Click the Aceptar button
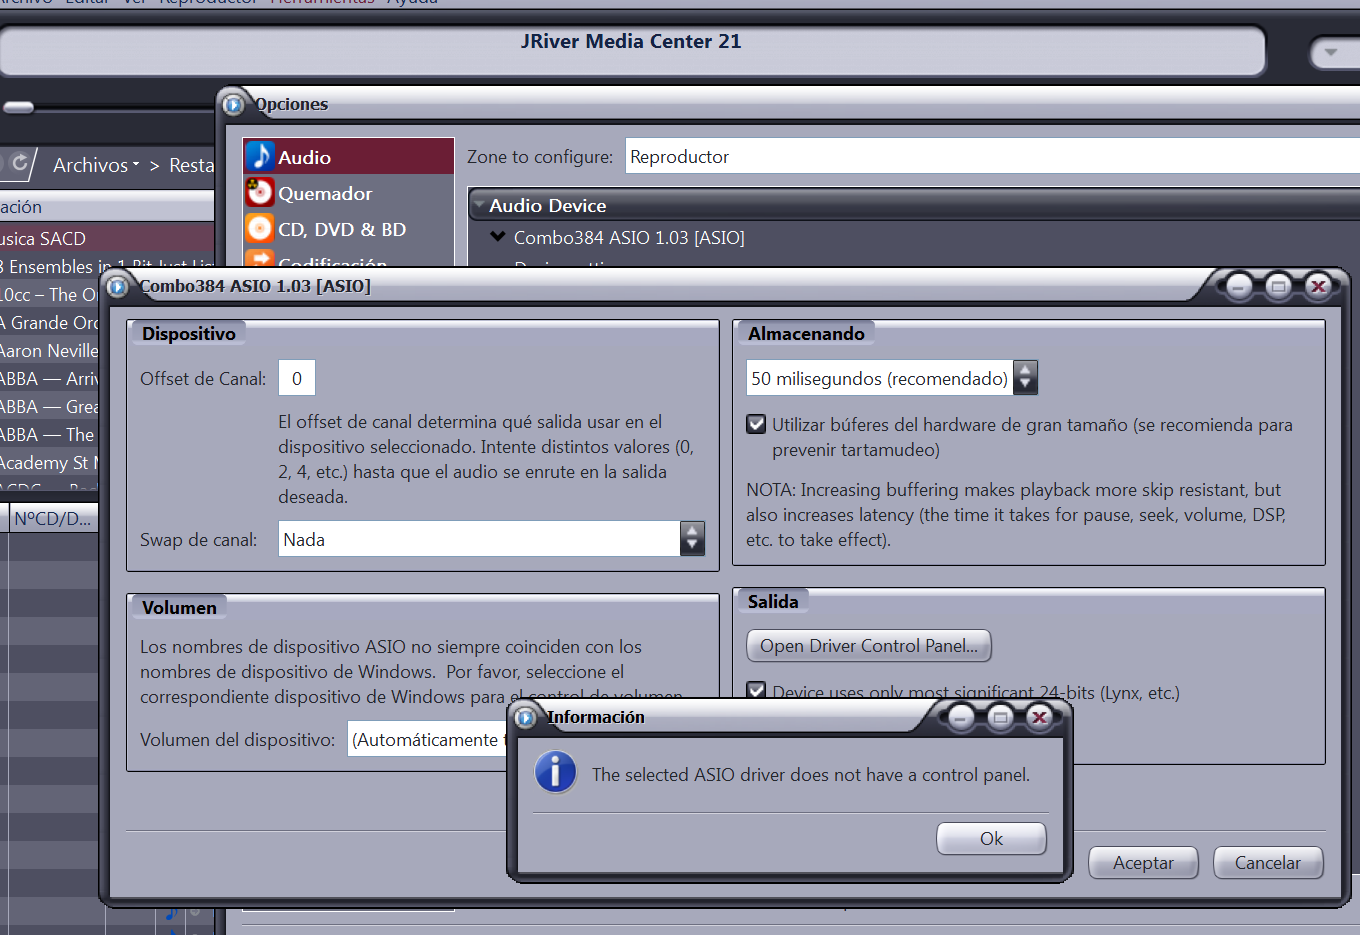This screenshot has height=935, width=1360. 1143,862
